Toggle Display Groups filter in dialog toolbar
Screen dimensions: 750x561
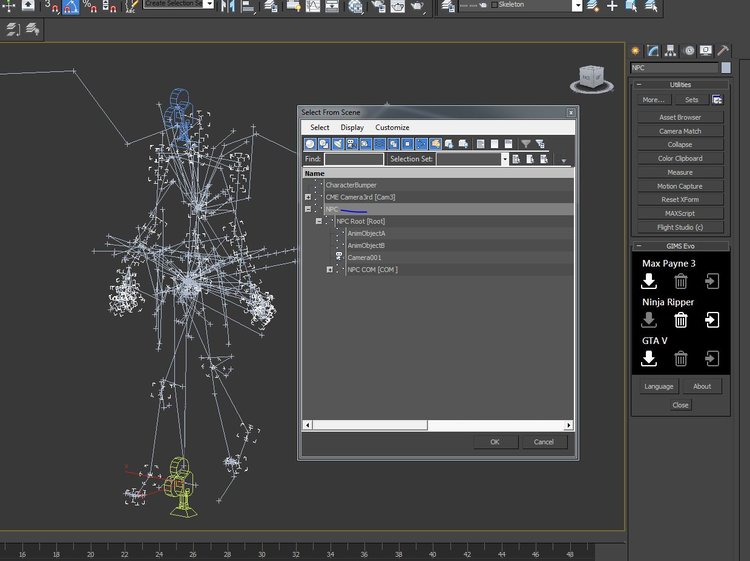tap(393, 144)
